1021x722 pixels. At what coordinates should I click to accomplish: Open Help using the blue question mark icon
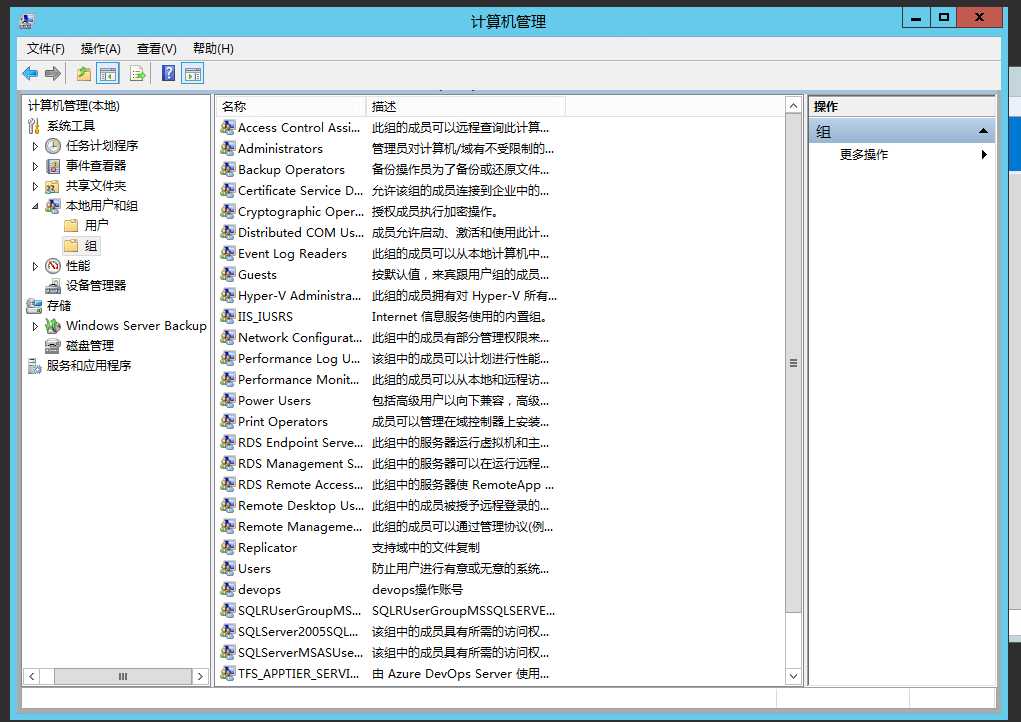(168, 73)
